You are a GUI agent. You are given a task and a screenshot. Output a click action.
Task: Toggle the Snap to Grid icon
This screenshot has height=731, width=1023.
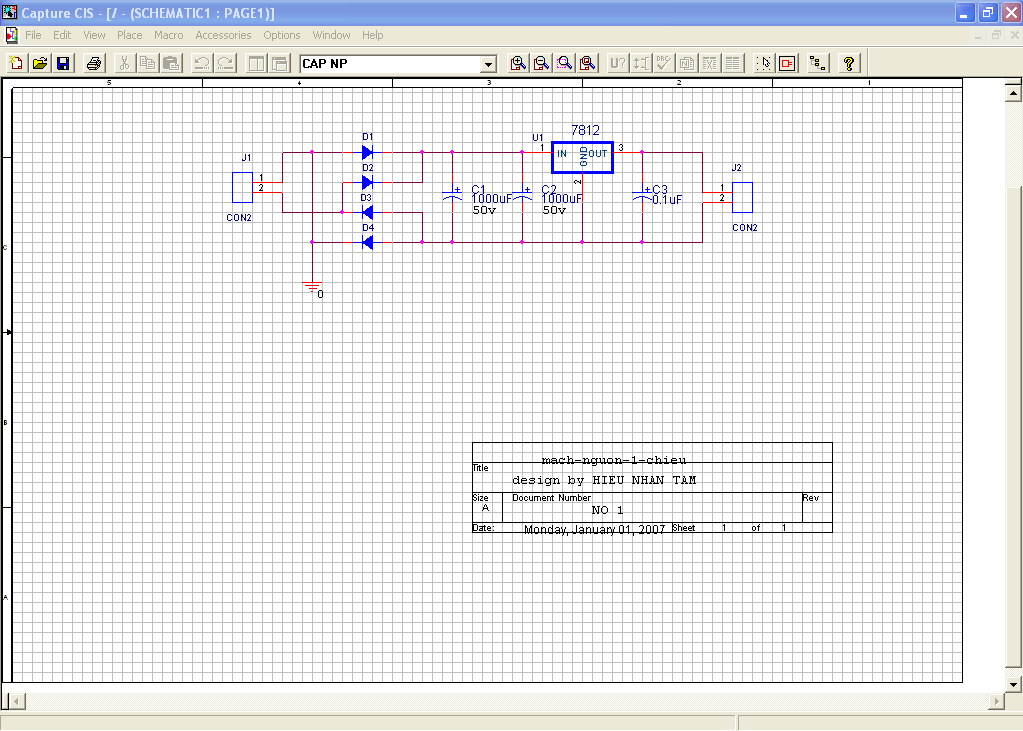[764, 63]
